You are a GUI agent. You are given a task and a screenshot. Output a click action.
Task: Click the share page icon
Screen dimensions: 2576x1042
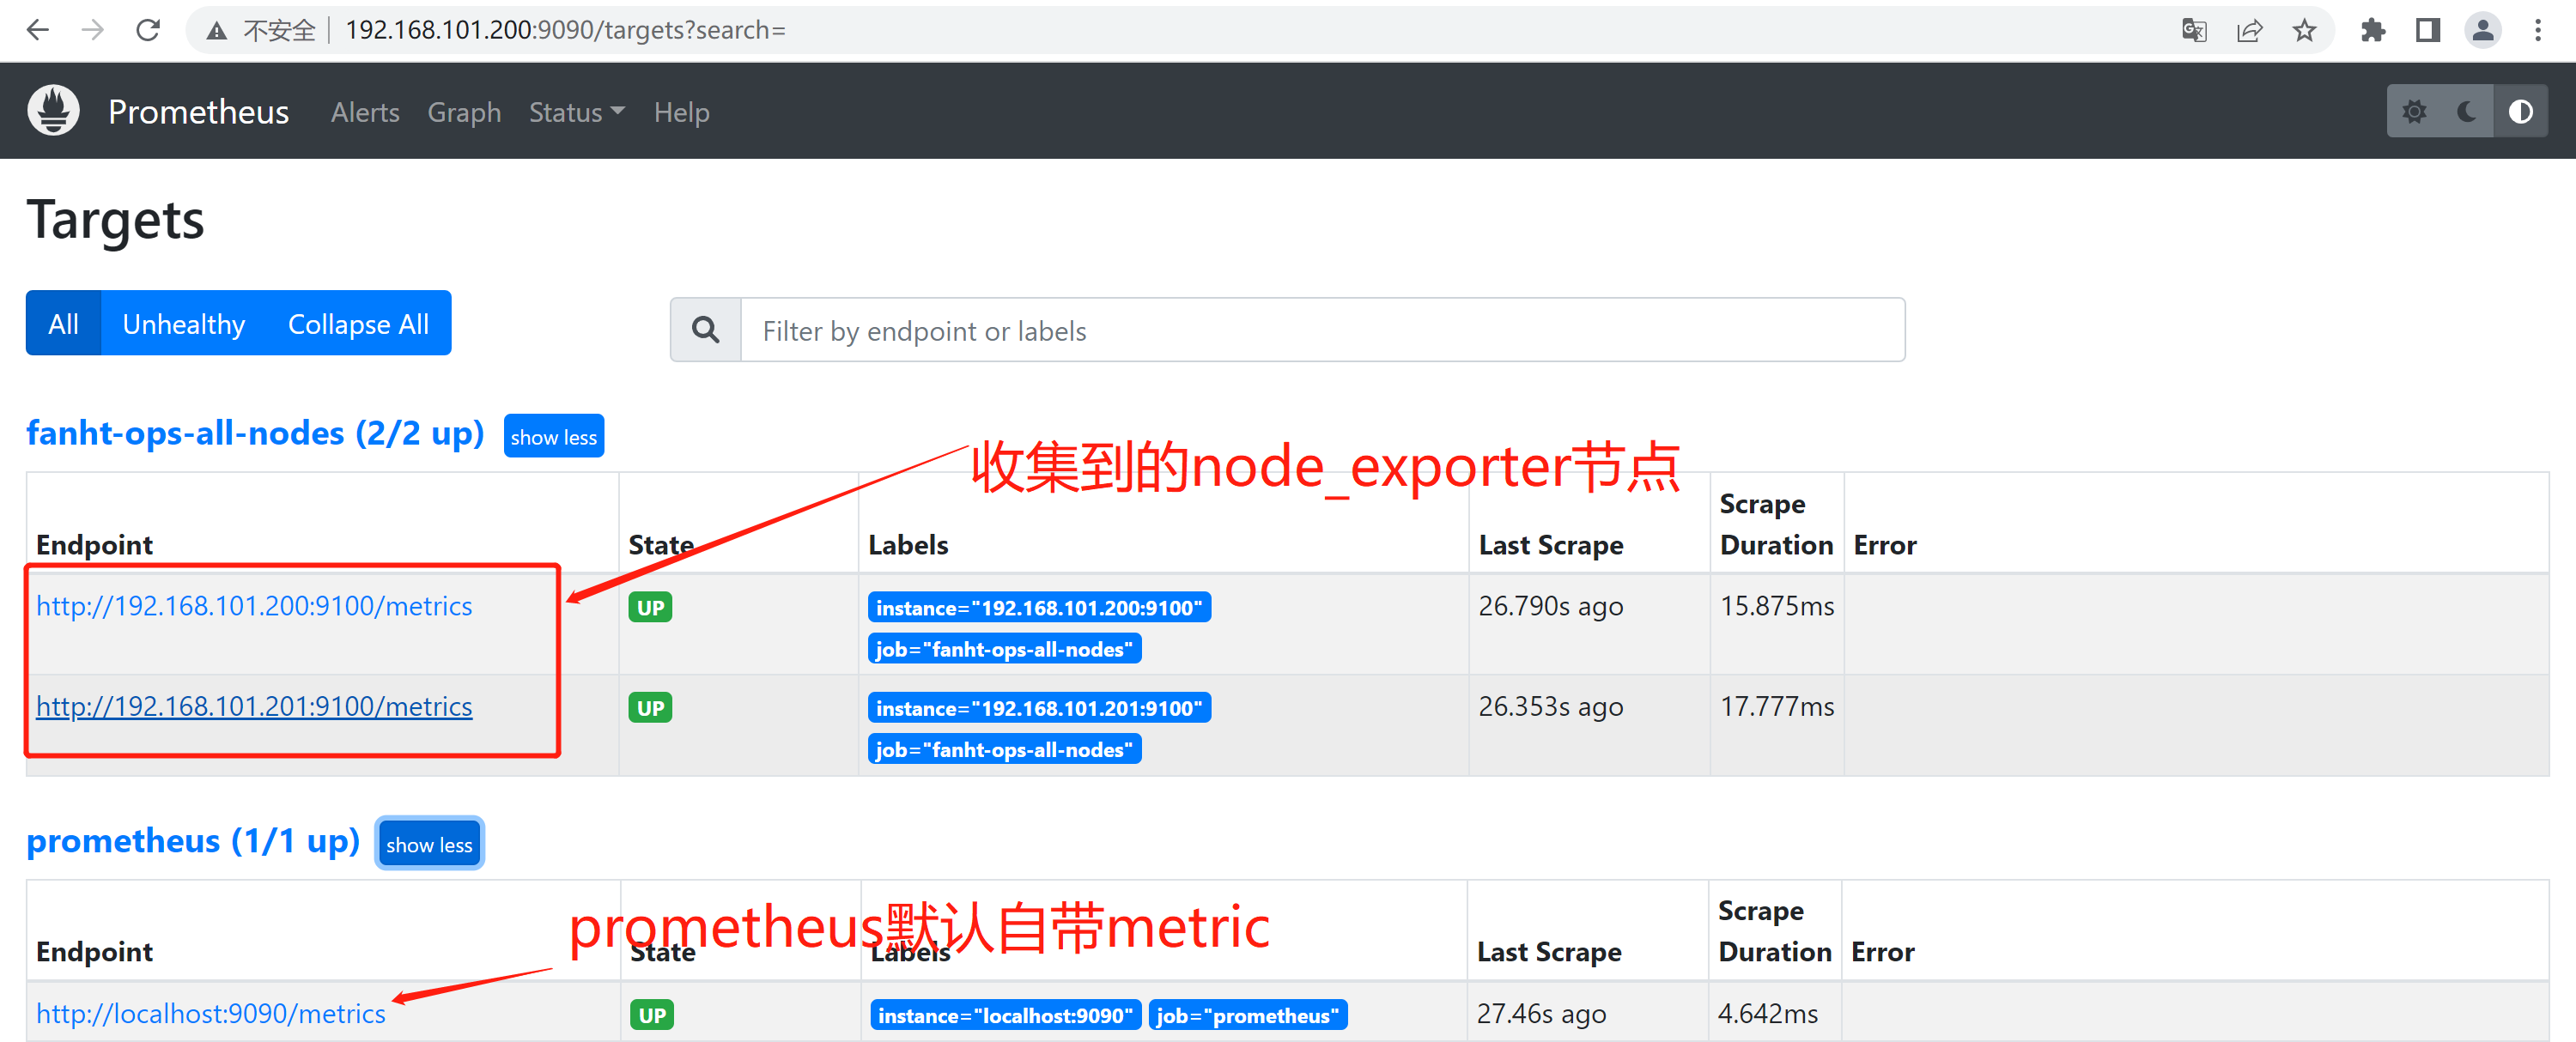pos(2249,30)
